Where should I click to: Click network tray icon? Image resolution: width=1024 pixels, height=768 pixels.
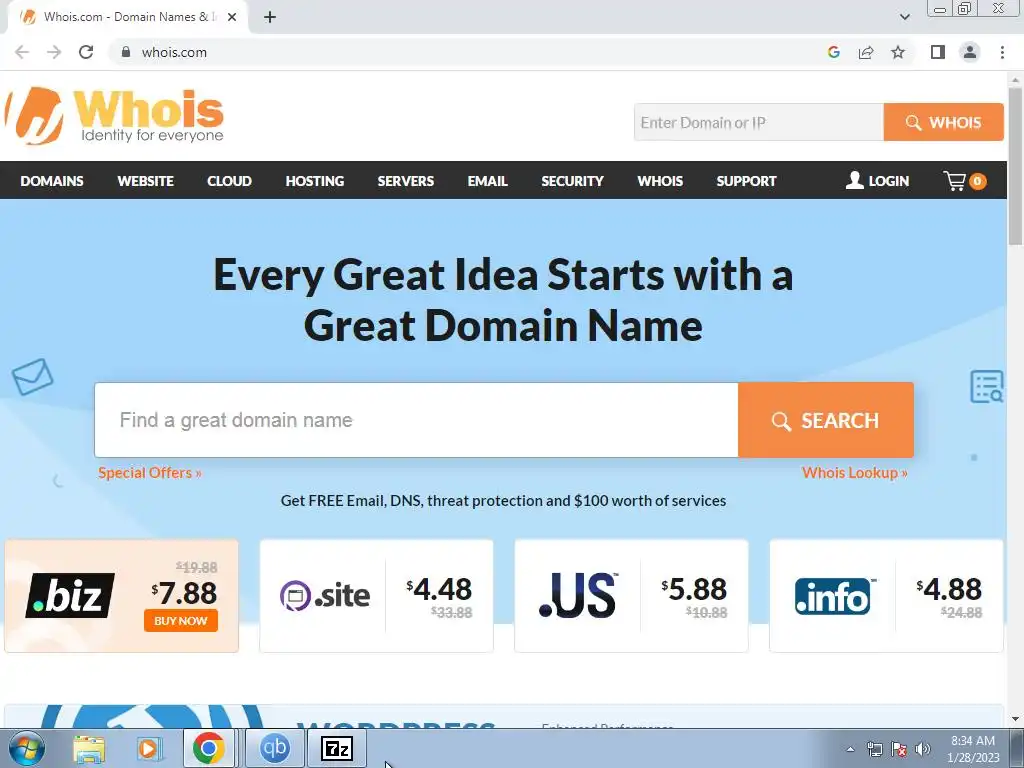pos(874,749)
